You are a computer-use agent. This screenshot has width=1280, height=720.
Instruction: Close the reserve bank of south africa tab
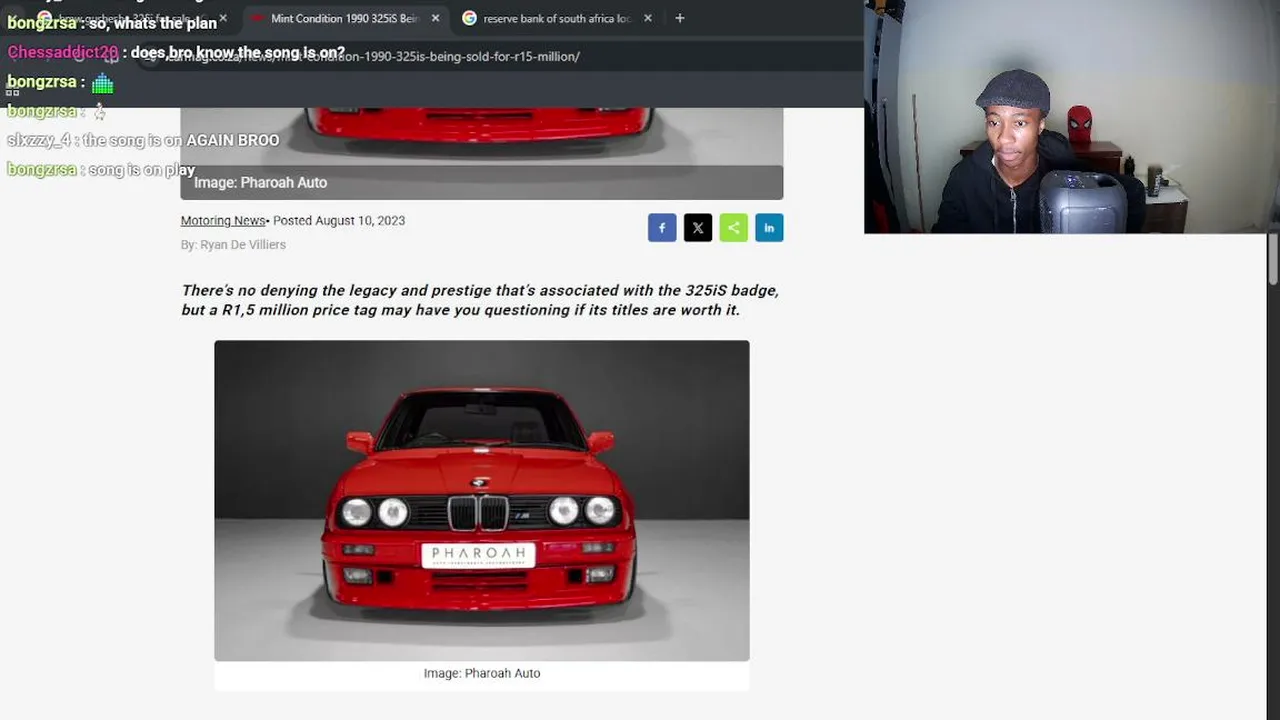click(x=648, y=18)
